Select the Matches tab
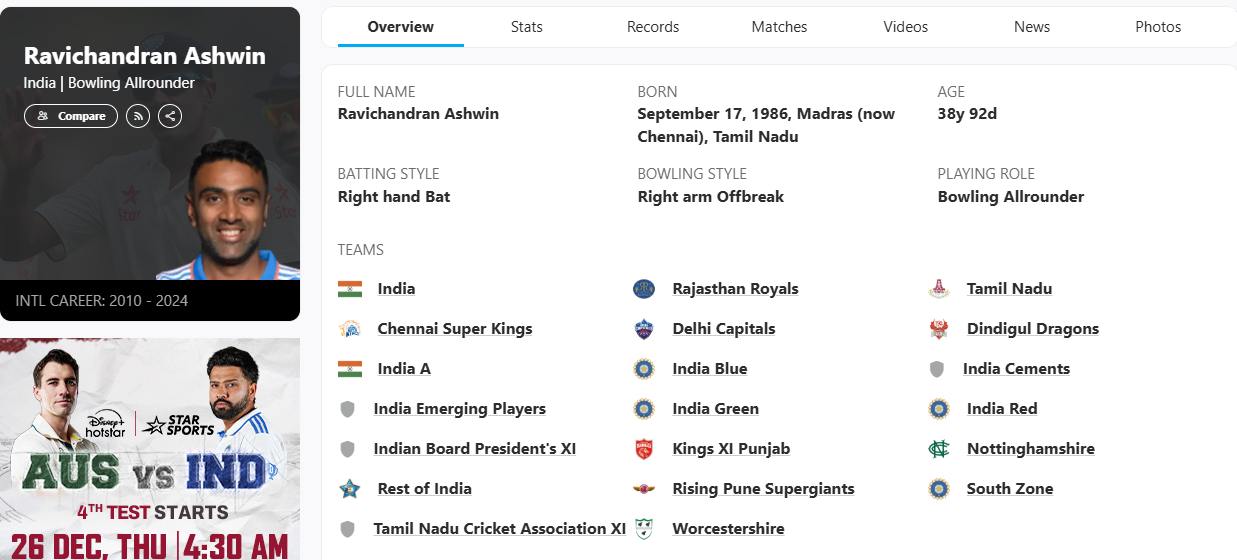The image size is (1237, 560). [779, 27]
